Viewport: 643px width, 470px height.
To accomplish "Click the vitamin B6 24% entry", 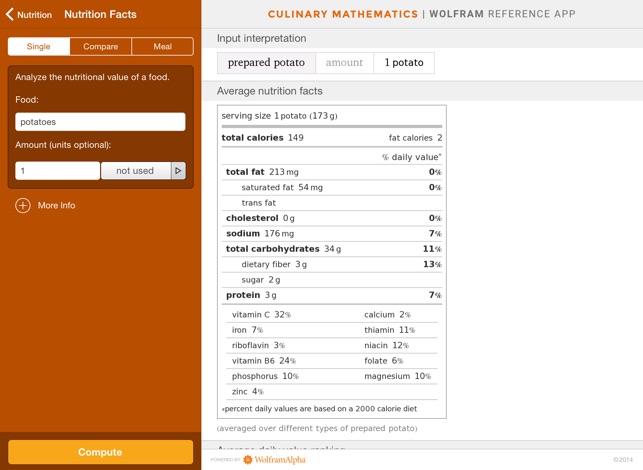I will 264,360.
